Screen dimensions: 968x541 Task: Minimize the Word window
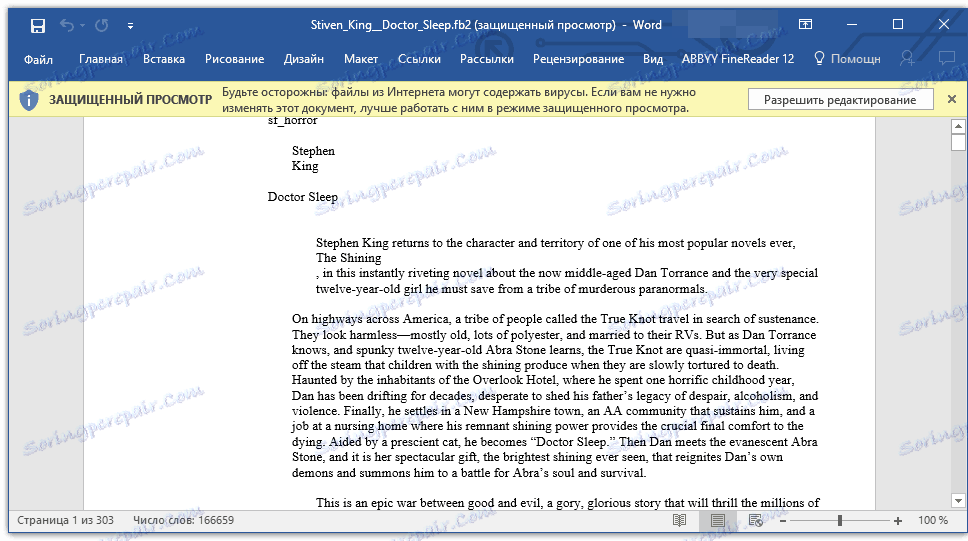click(852, 25)
